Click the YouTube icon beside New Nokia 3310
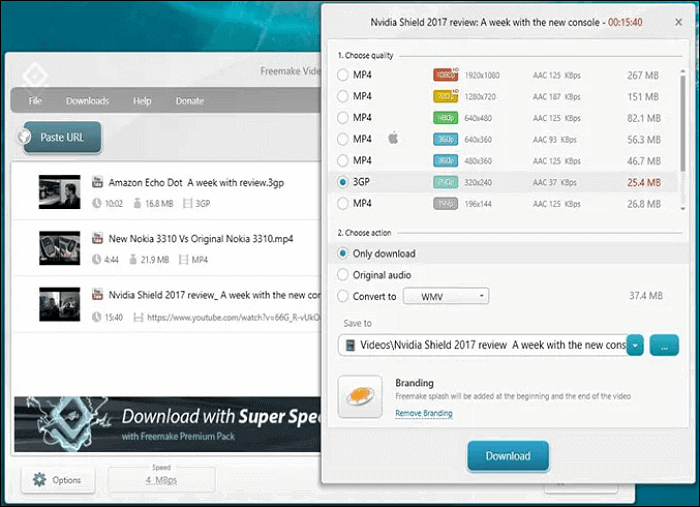700x507 pixels. point(97,239)
